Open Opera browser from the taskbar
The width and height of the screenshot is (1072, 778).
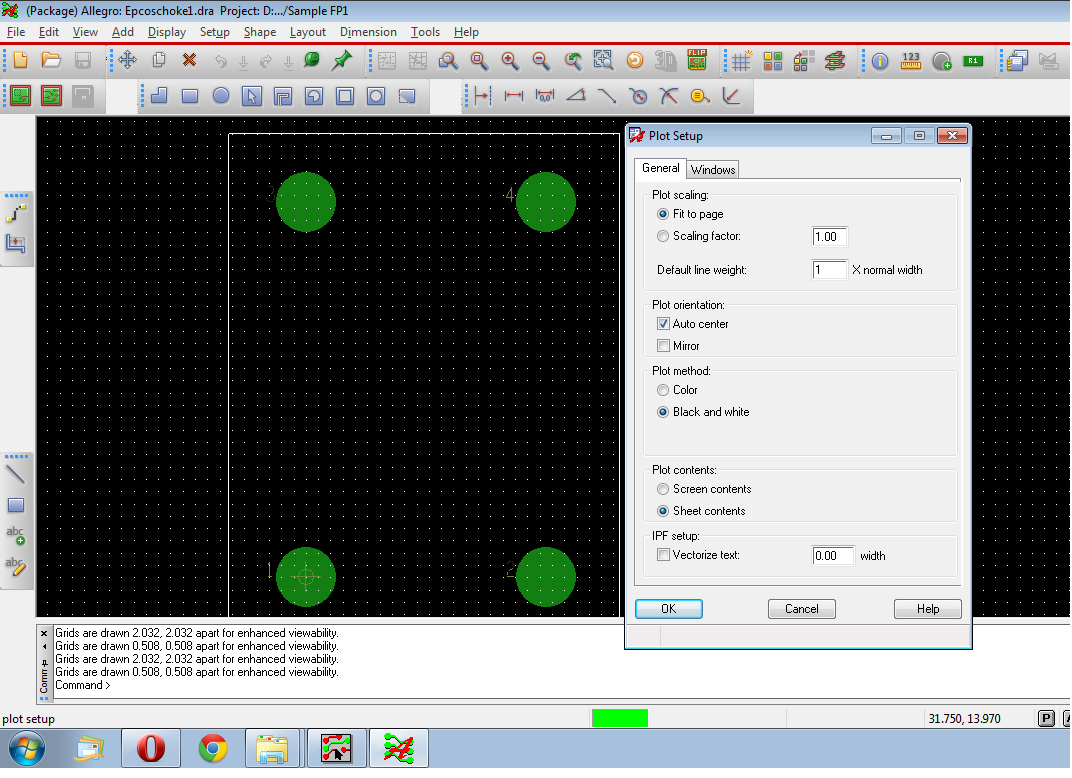(151, 749)
